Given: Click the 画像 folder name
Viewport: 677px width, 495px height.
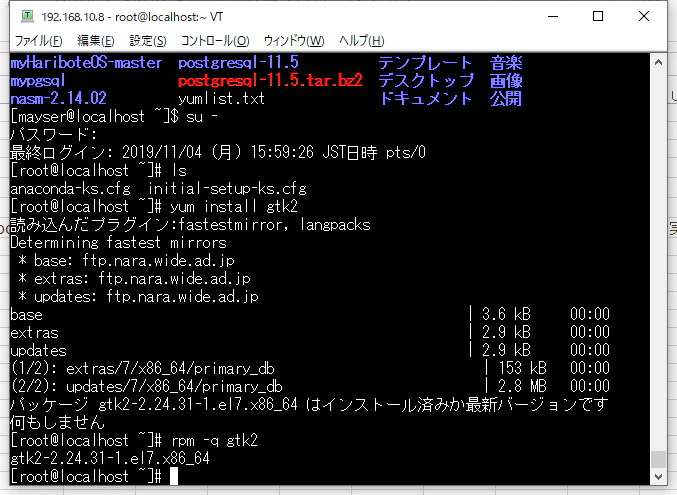Looking at the screenshot, I should pos(506,81).
